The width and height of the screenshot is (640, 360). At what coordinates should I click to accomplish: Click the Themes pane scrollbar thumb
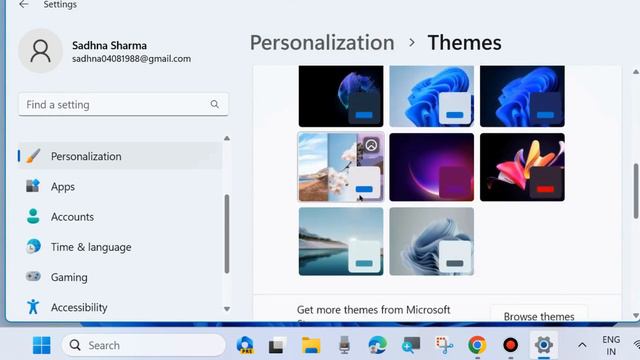point(636,191)
